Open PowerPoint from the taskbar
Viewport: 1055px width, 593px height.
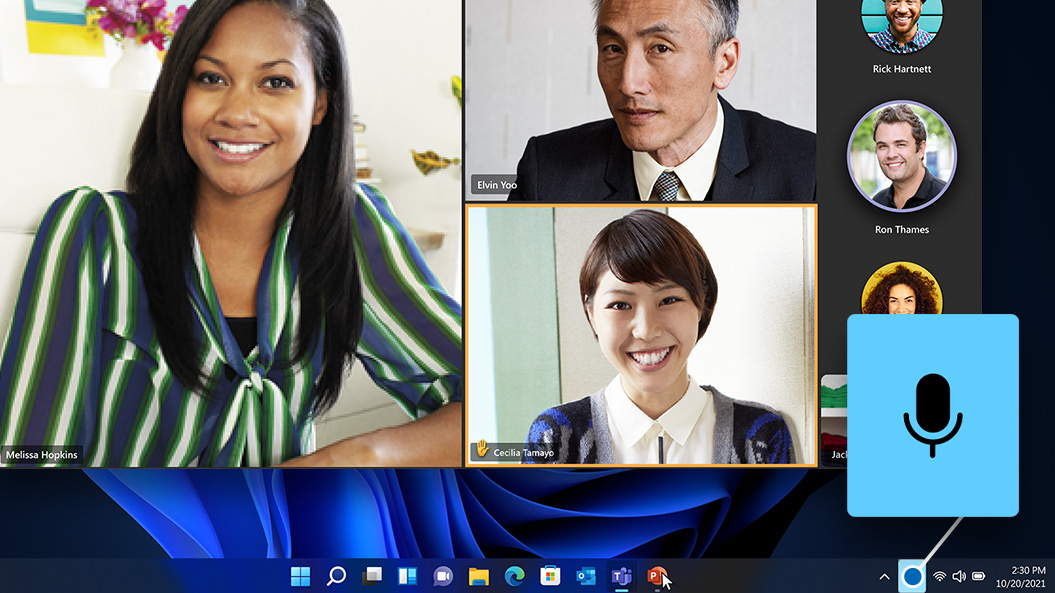coord(656,576)
